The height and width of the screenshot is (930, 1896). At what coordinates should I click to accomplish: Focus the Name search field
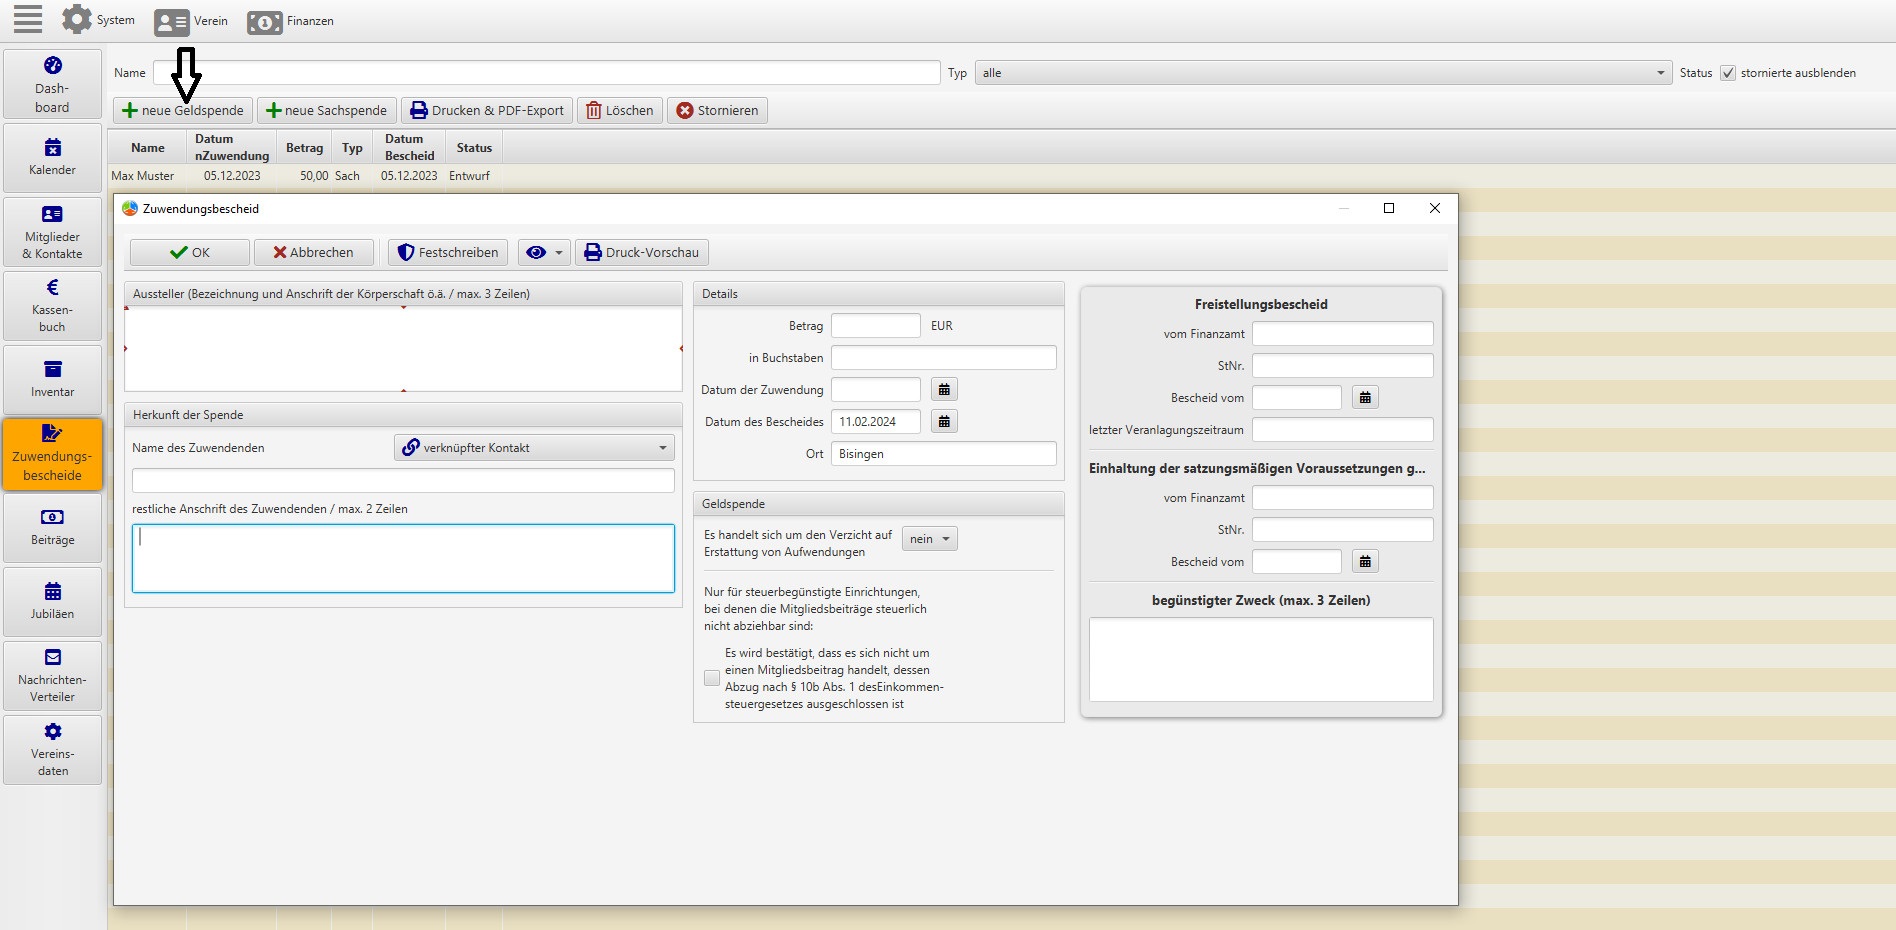pos(547,73)
